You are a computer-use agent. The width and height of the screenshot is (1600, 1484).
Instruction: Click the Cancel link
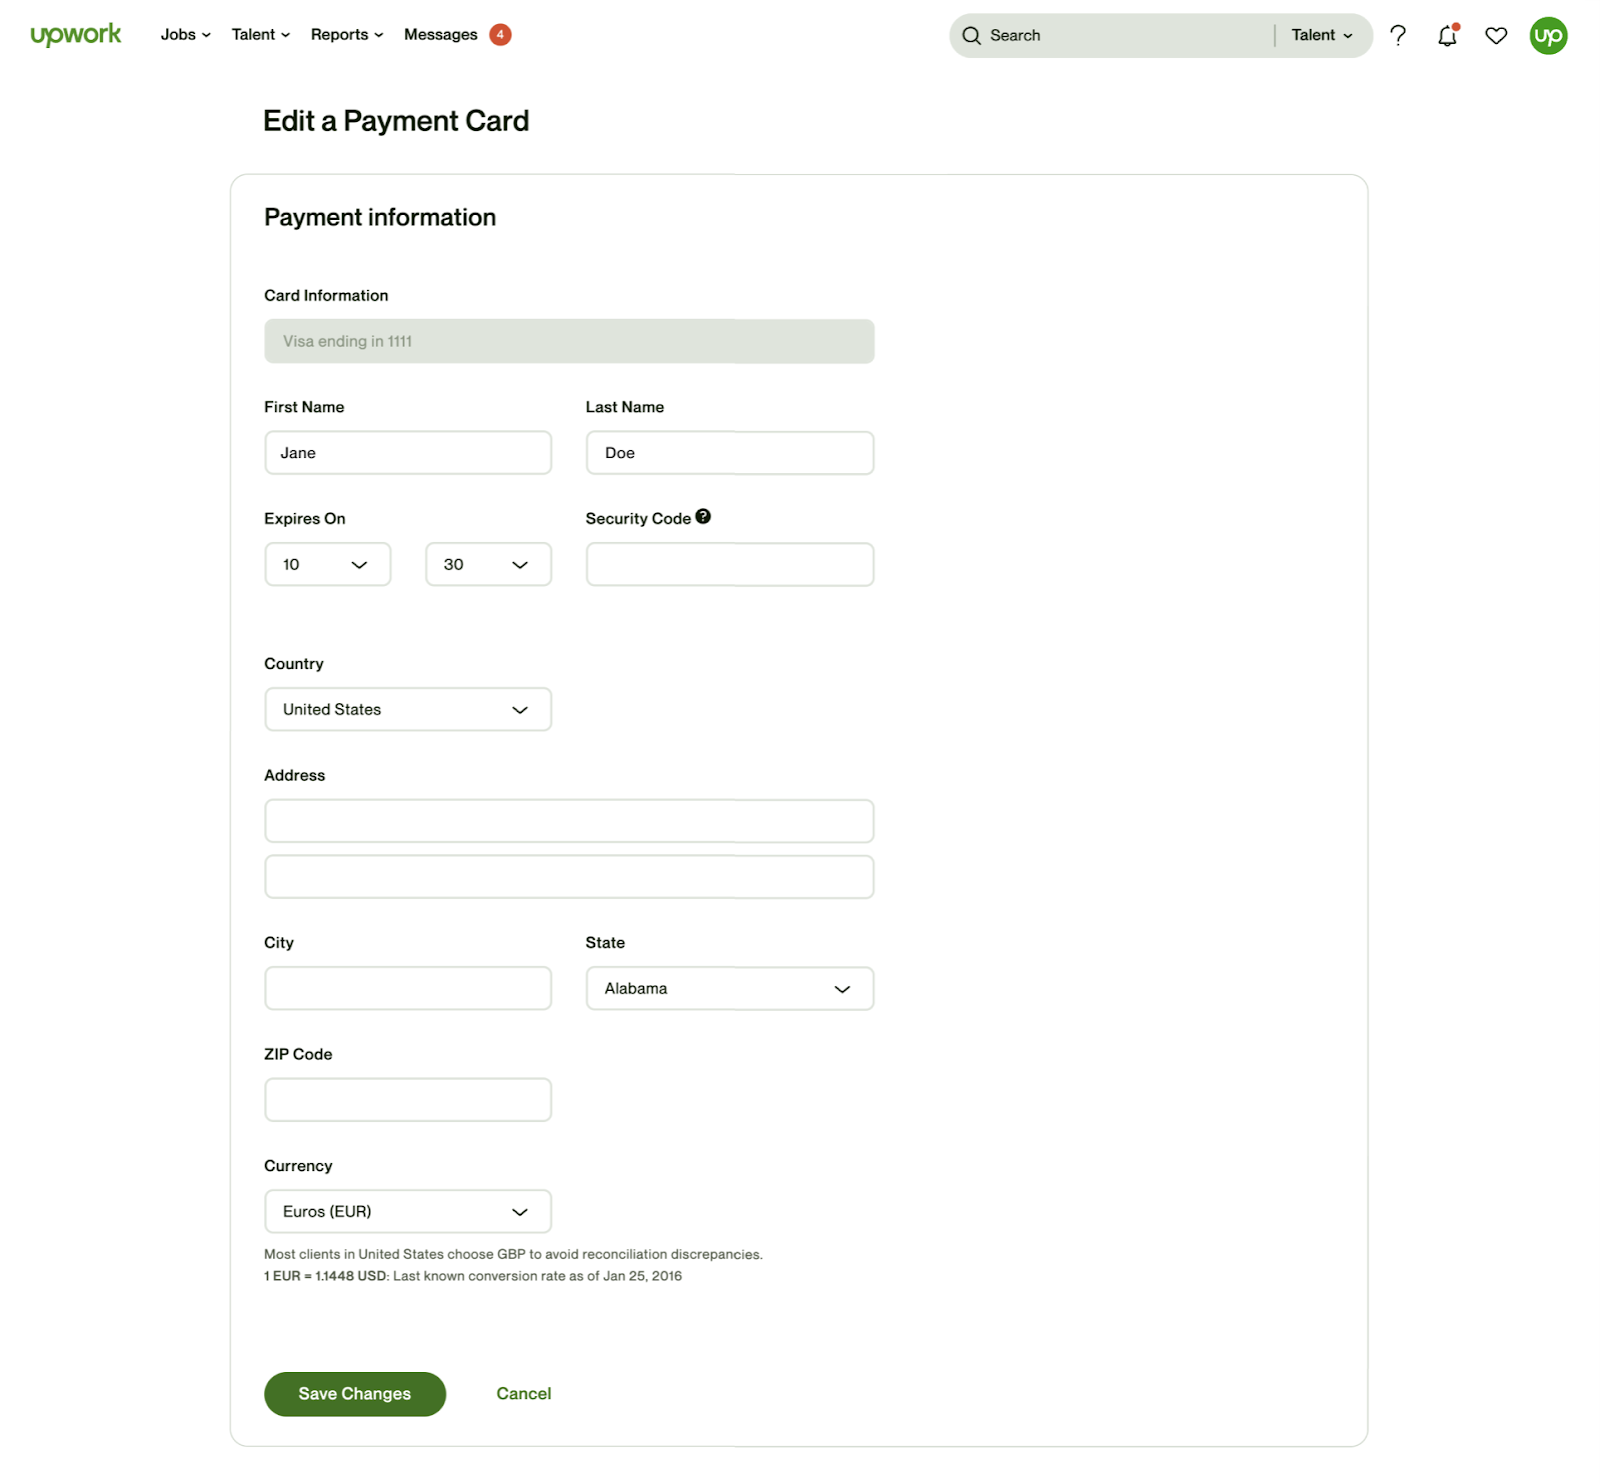click(523, 1394)
